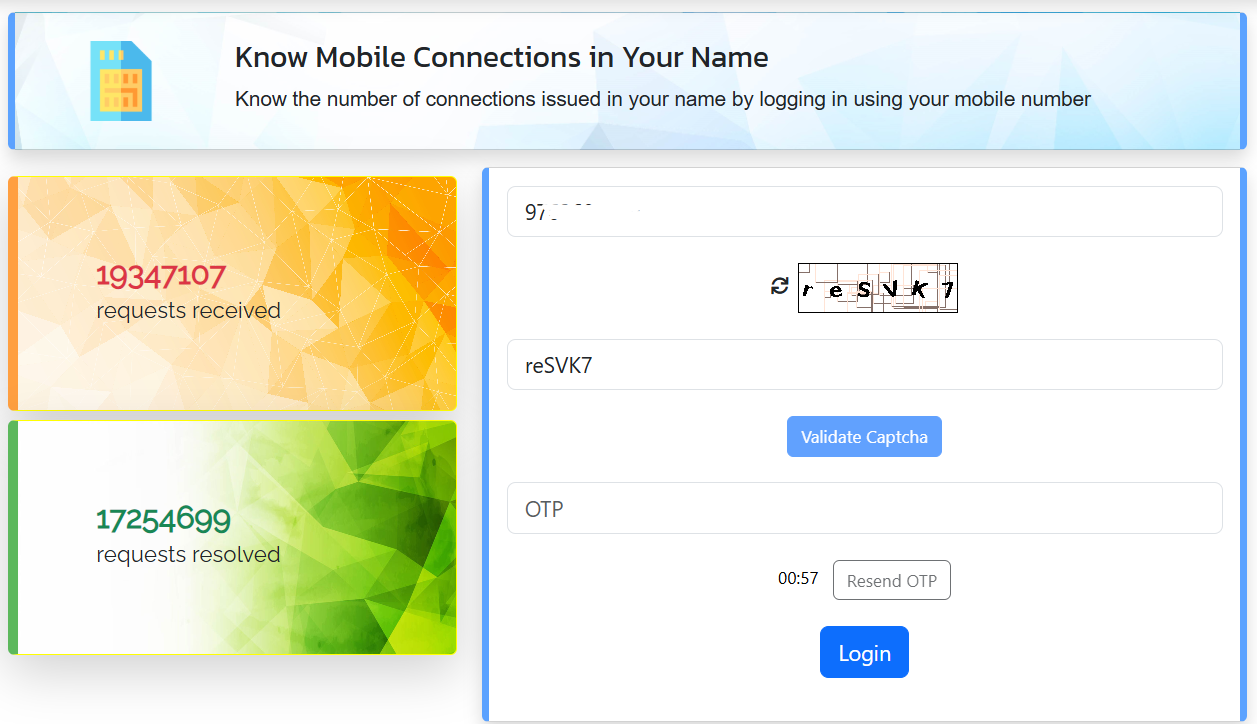Click the letter r in captcha picture
1257x724 pixels.
[x=808, y=291]
